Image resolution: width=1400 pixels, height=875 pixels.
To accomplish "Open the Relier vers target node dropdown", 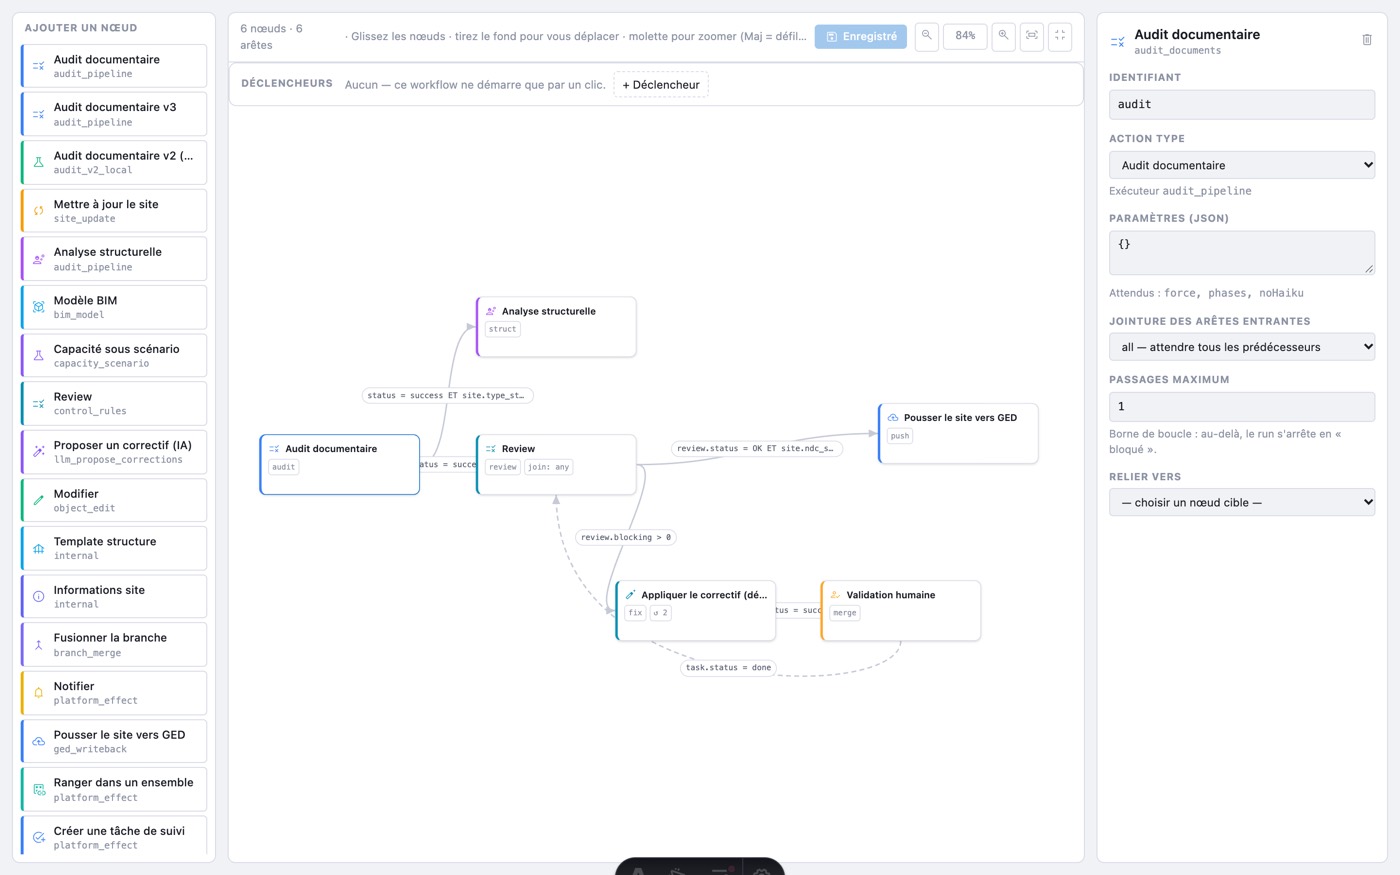I will tap(1242, 502).
